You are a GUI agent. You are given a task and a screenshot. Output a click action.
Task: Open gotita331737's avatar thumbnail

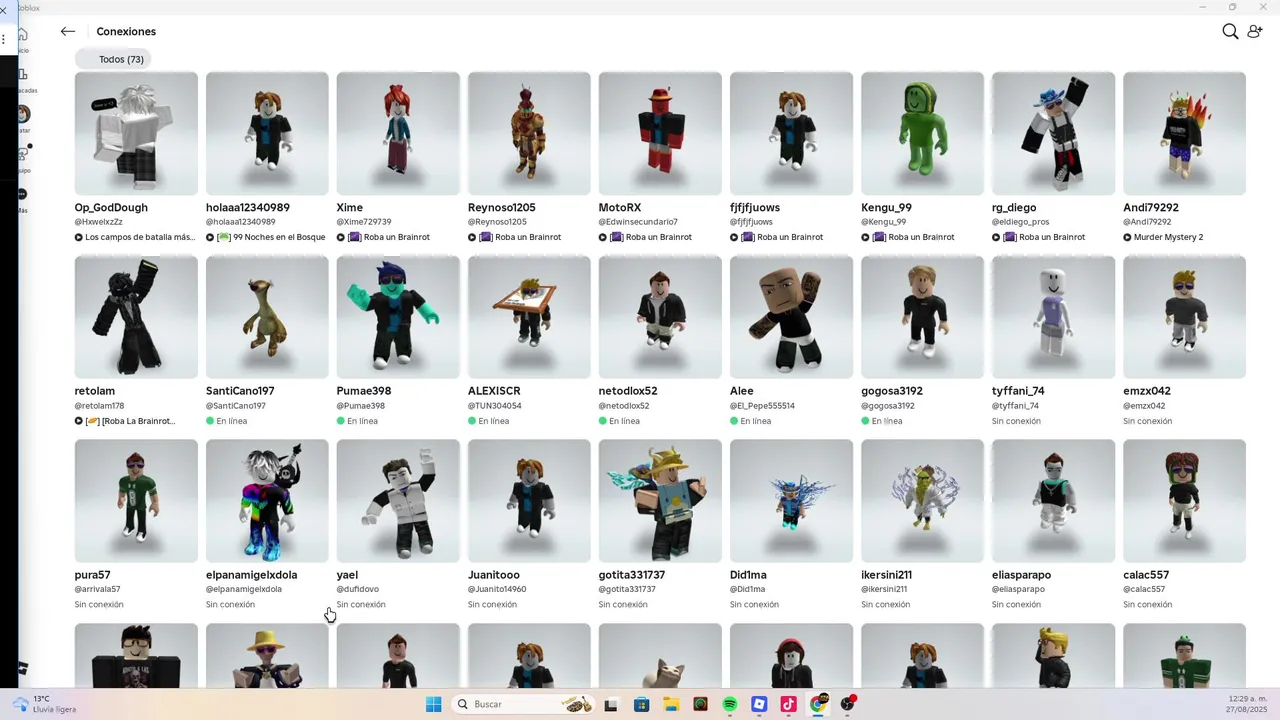(660, 501)
